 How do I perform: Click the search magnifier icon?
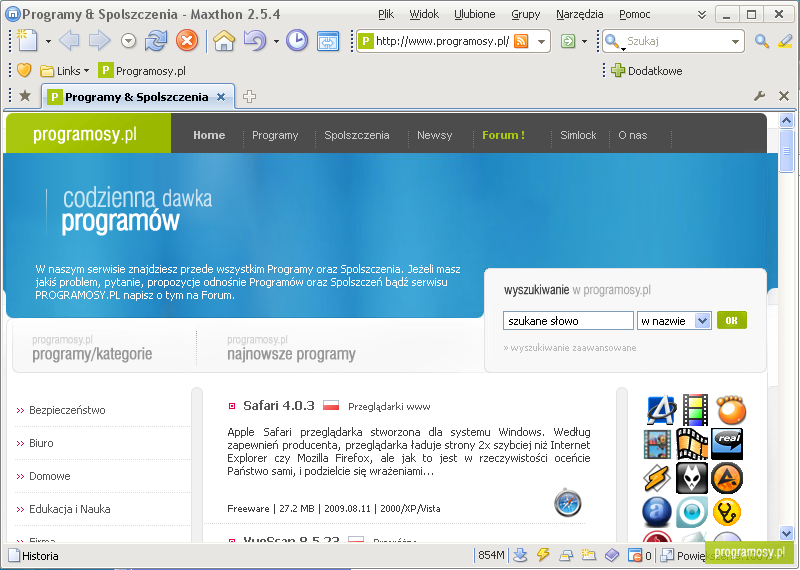762,41
